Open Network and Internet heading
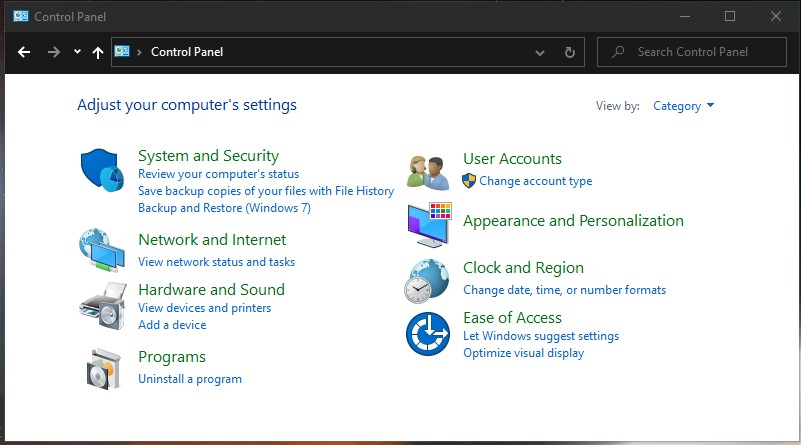This screenshot has height=445, width=801. pyautogui.click(x=212, y=240)
